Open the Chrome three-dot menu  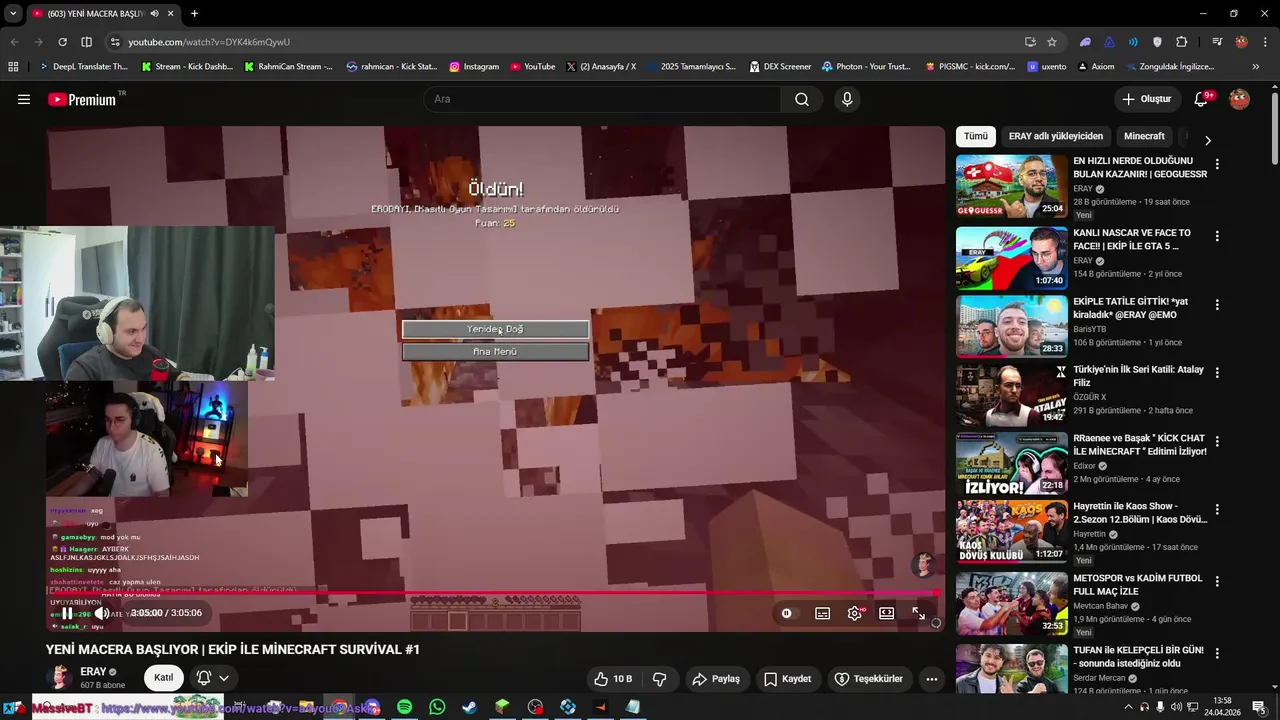[1264, 42]
